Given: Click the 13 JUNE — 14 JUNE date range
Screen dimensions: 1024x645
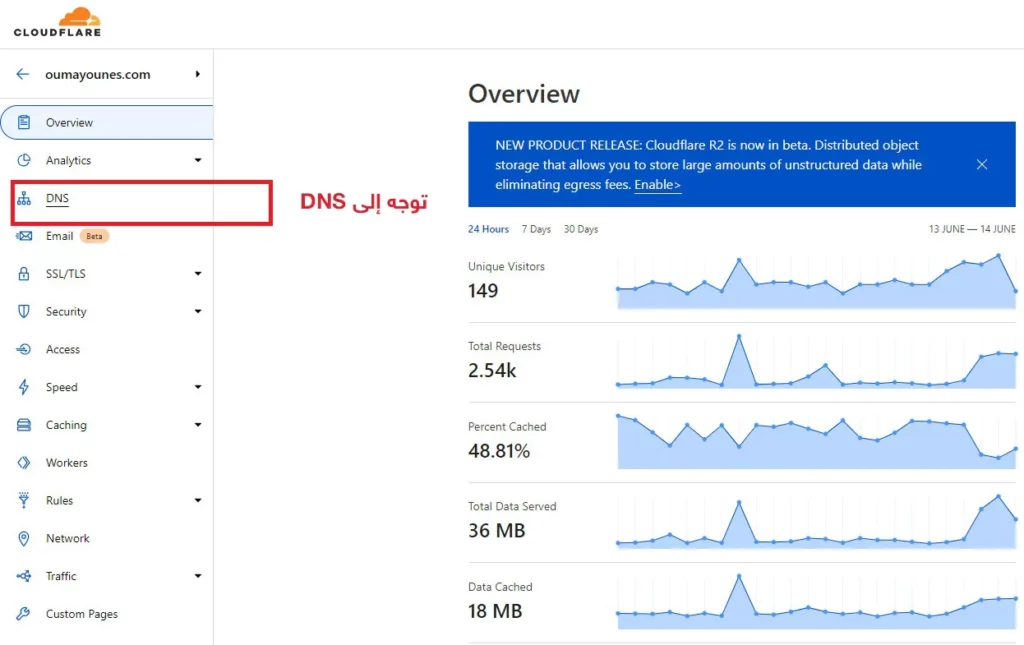Looking at the screenshot, I should coord(972,229).
